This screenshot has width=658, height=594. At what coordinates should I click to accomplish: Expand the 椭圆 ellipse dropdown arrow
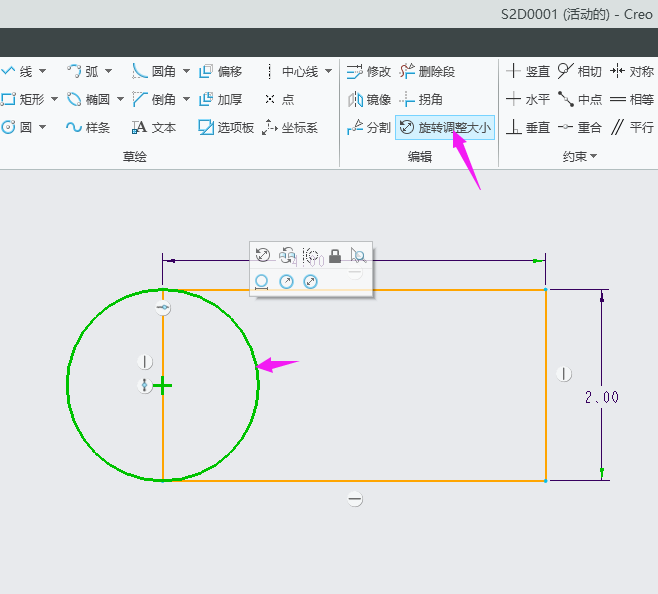pyautogui.click(x=120, y=99)
